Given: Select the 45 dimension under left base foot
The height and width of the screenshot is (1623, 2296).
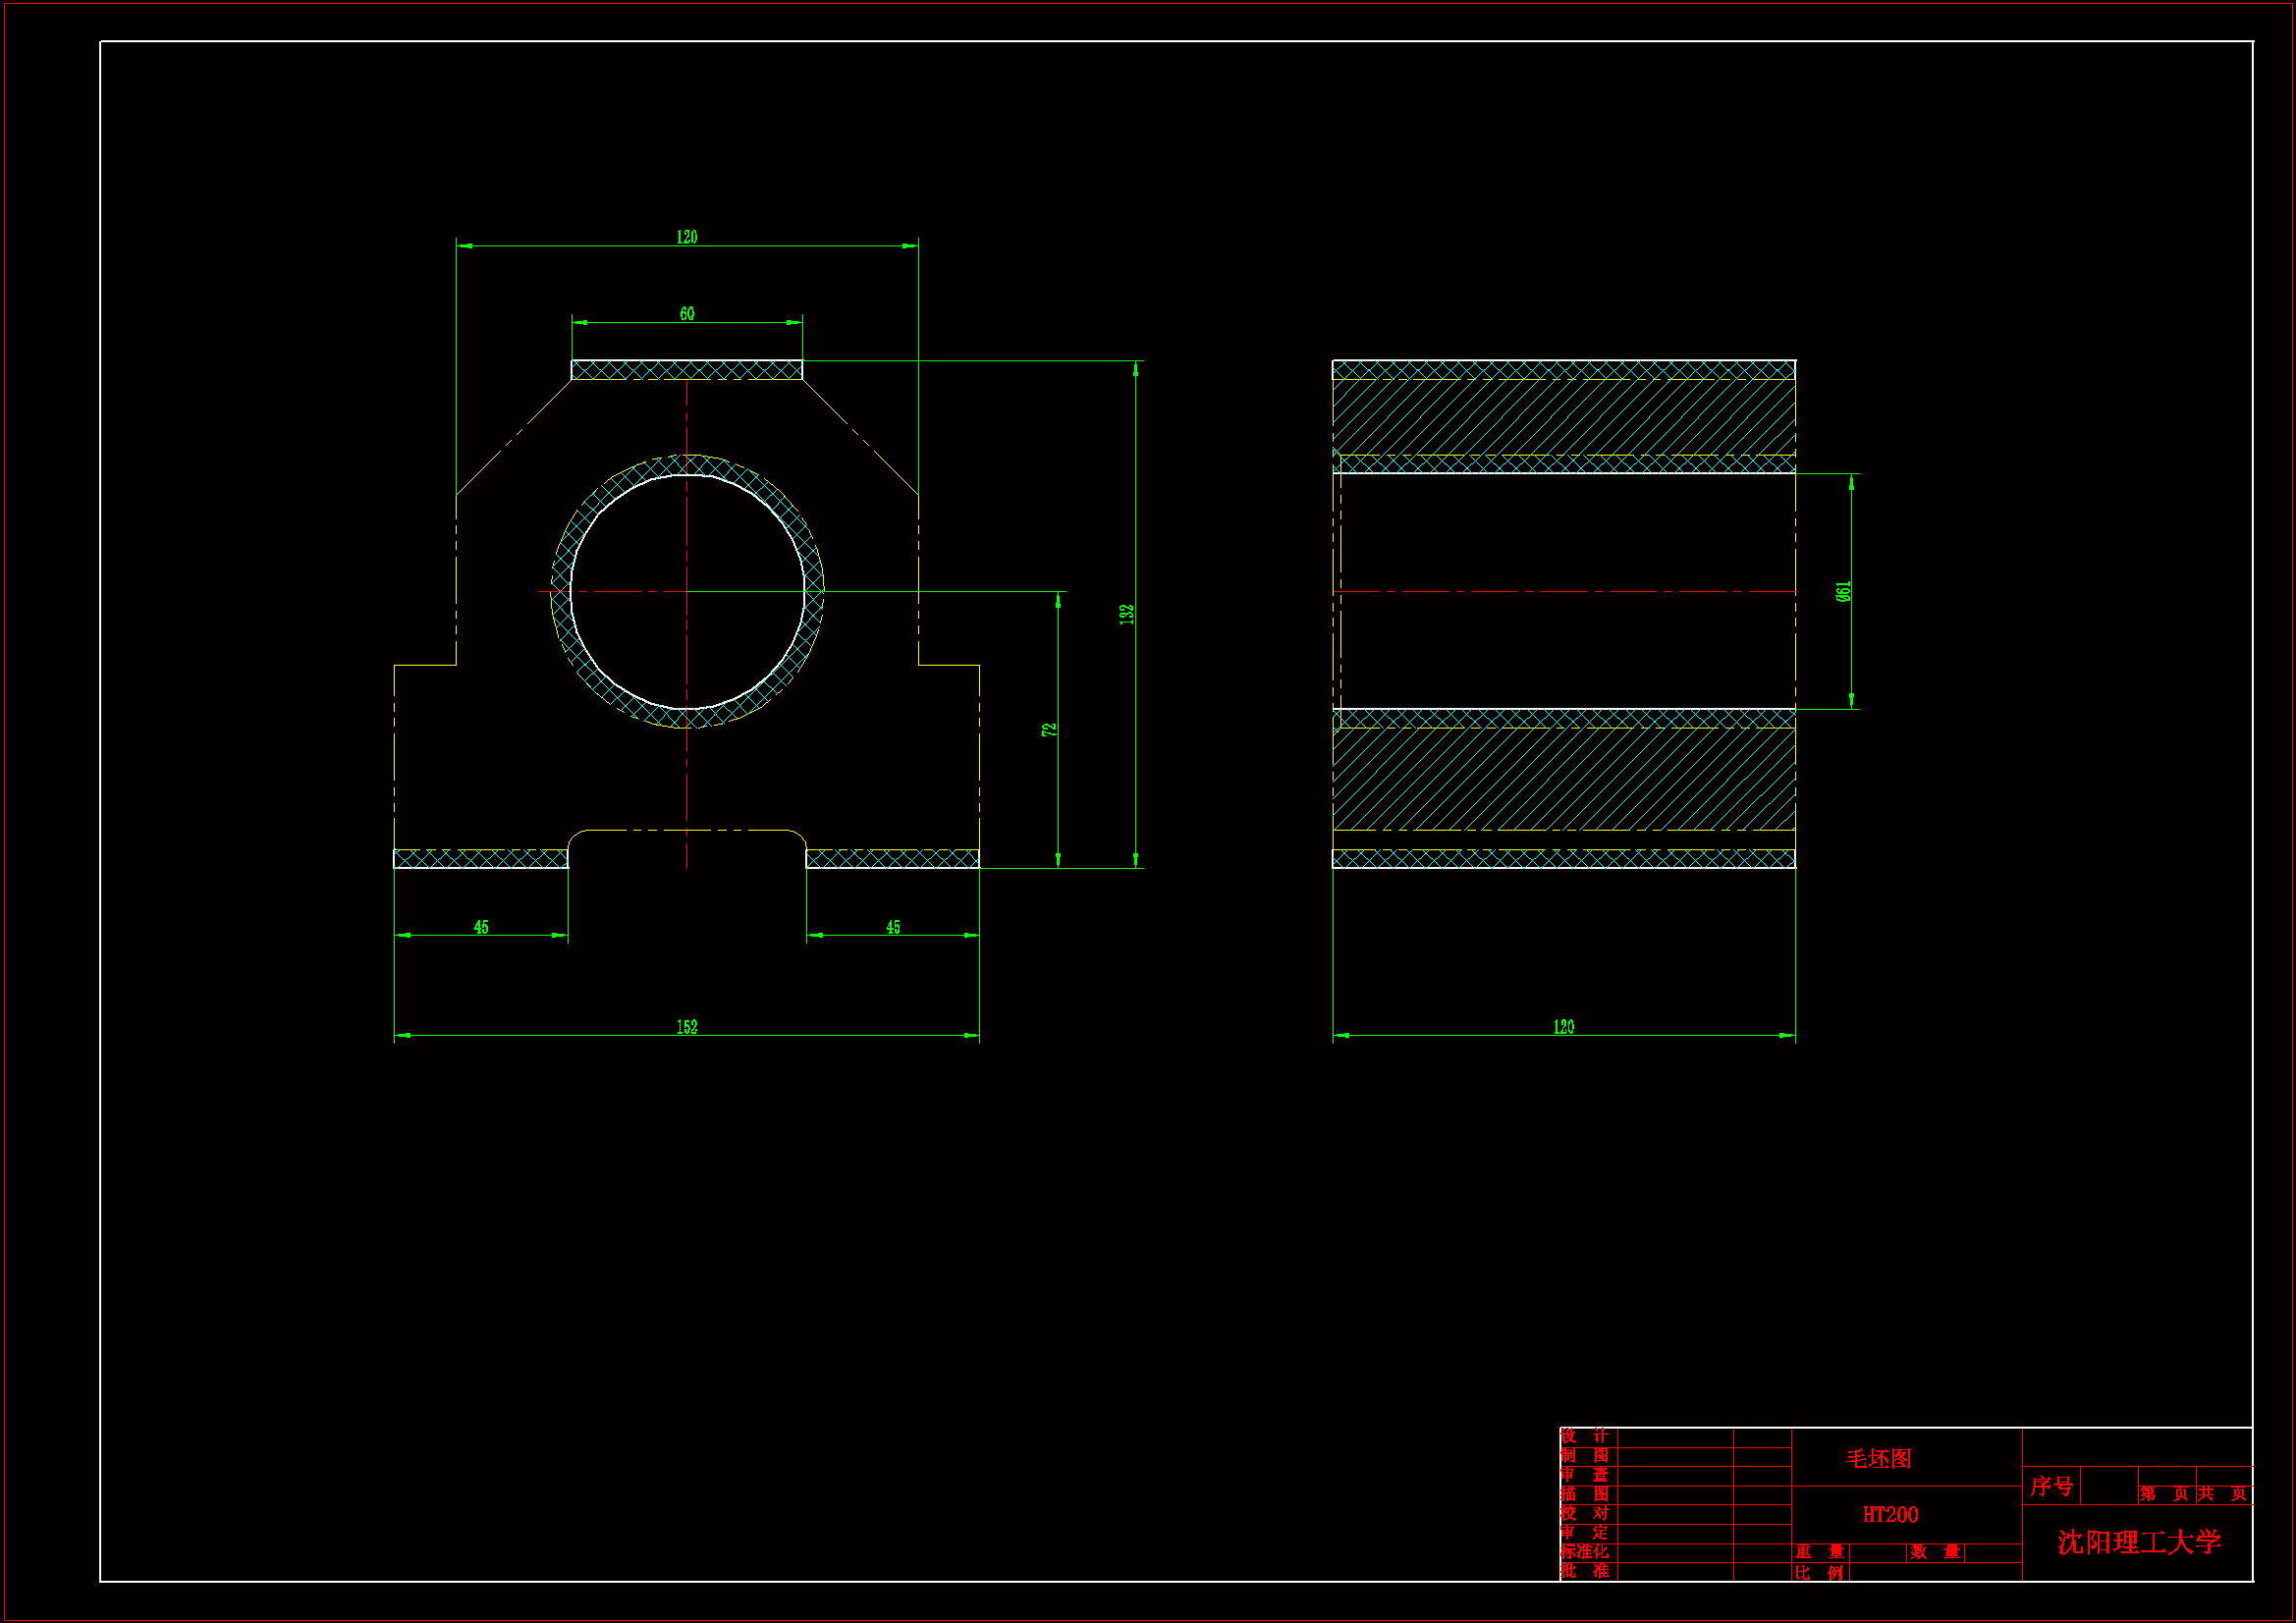Looking at the screenshot, I should [x=481, y=927].
